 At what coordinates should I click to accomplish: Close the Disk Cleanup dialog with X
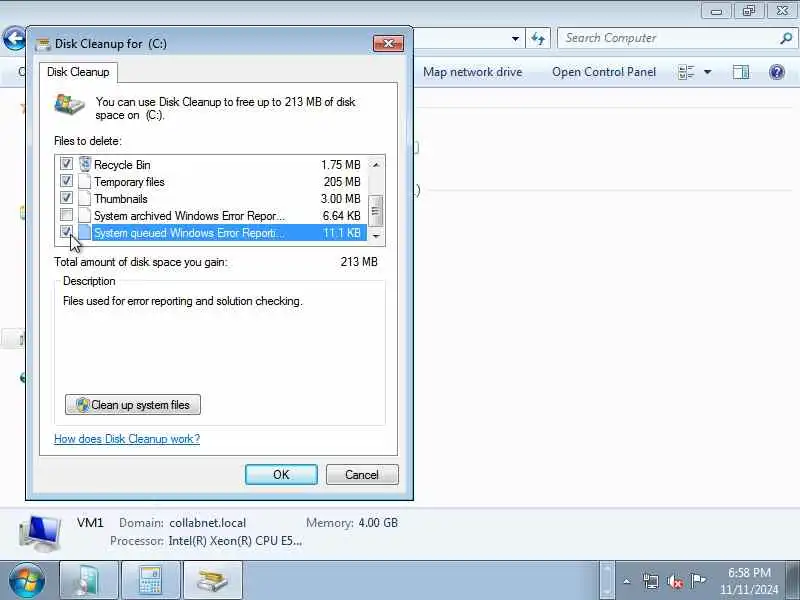388,44
